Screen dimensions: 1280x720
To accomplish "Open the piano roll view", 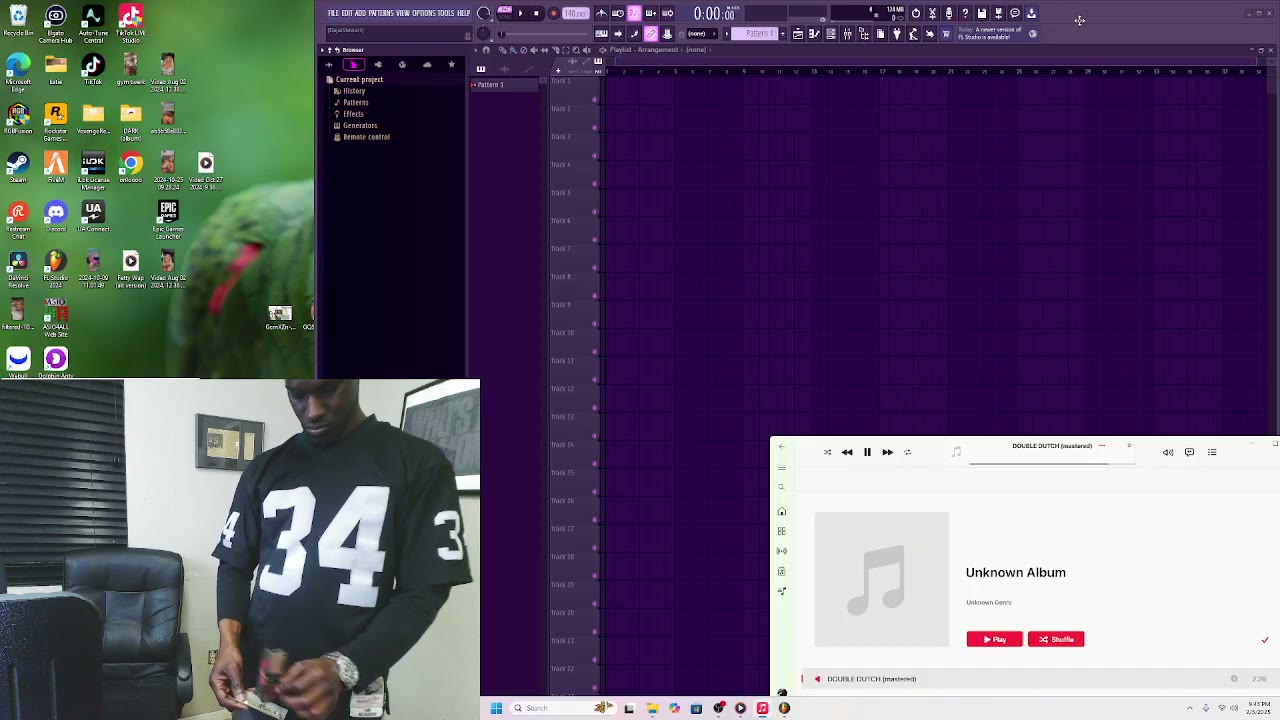I will click(814, 34).
